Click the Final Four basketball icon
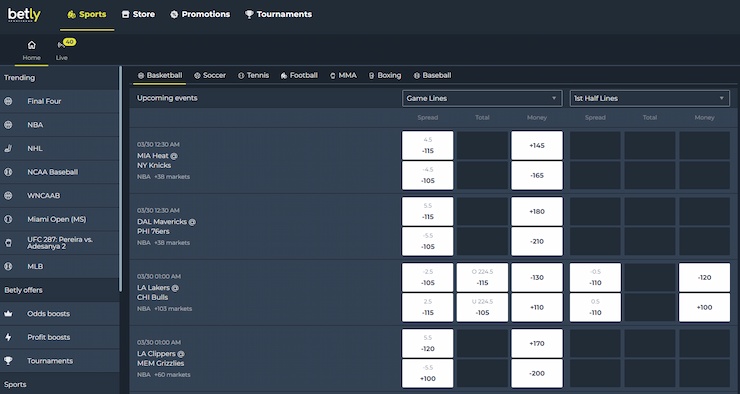The width and height of the screenshot is (740, 394). 8,101
